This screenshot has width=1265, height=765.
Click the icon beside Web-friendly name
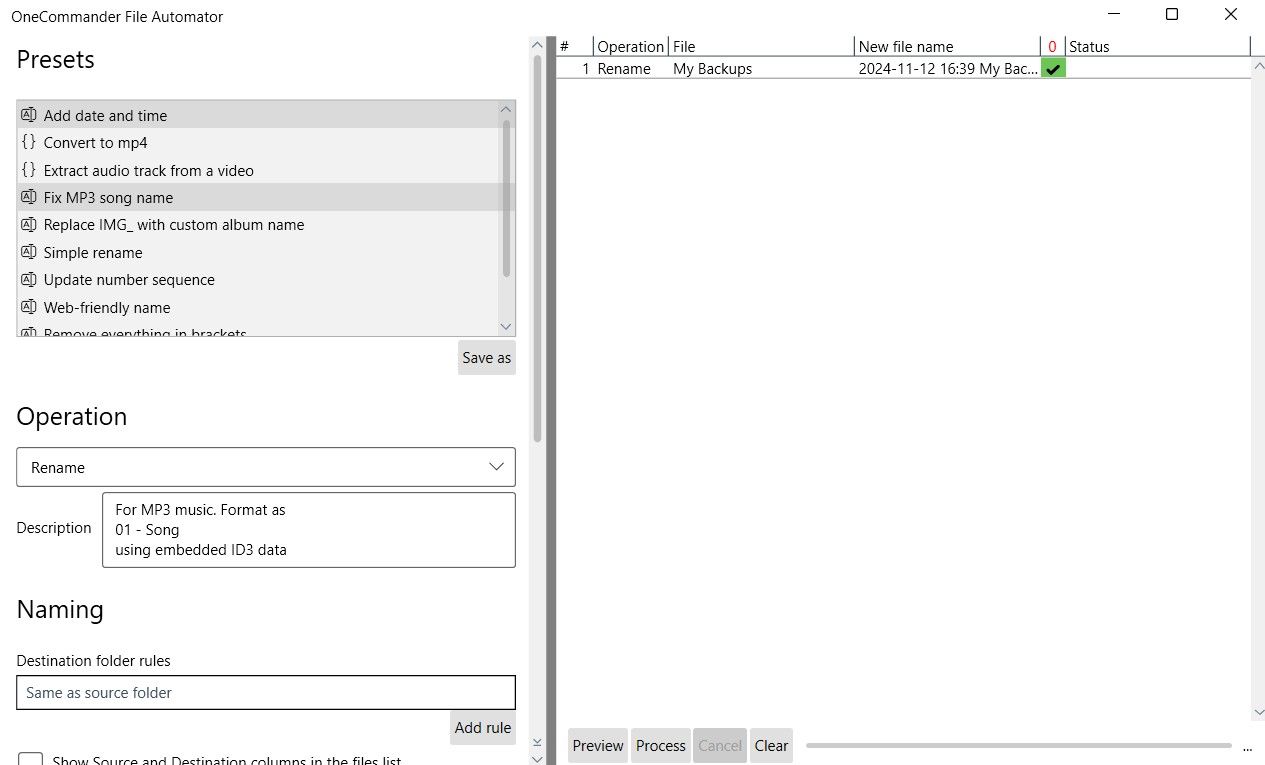point(28,307)
